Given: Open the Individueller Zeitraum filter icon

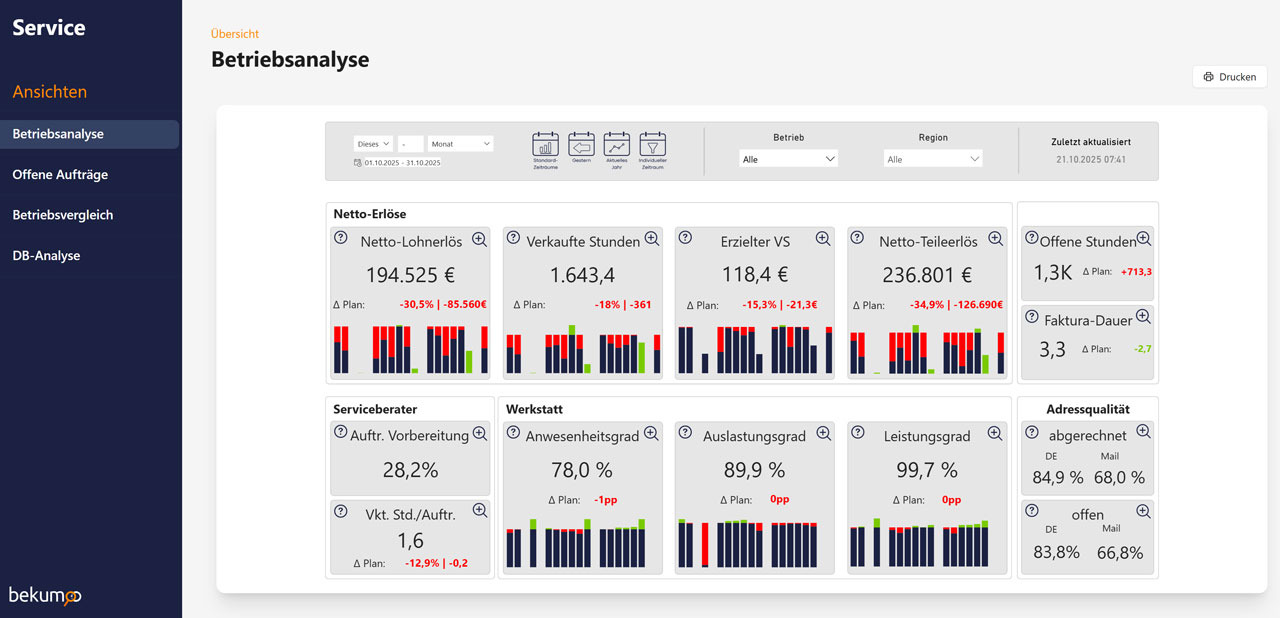Looking at the screenshot, I should coord(652,144).
